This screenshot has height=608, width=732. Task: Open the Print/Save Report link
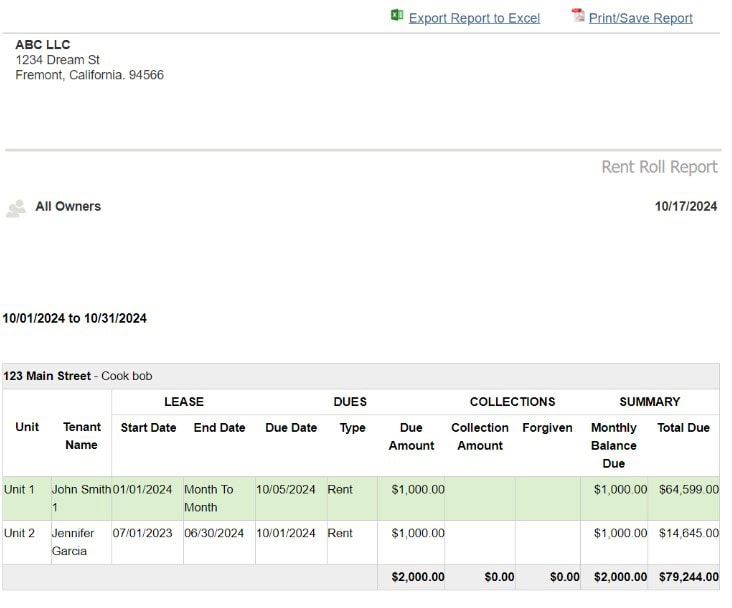pos(640,18)
